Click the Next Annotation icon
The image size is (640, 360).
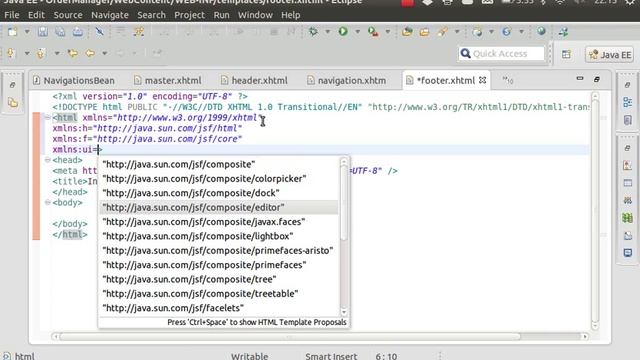point(11,53)
